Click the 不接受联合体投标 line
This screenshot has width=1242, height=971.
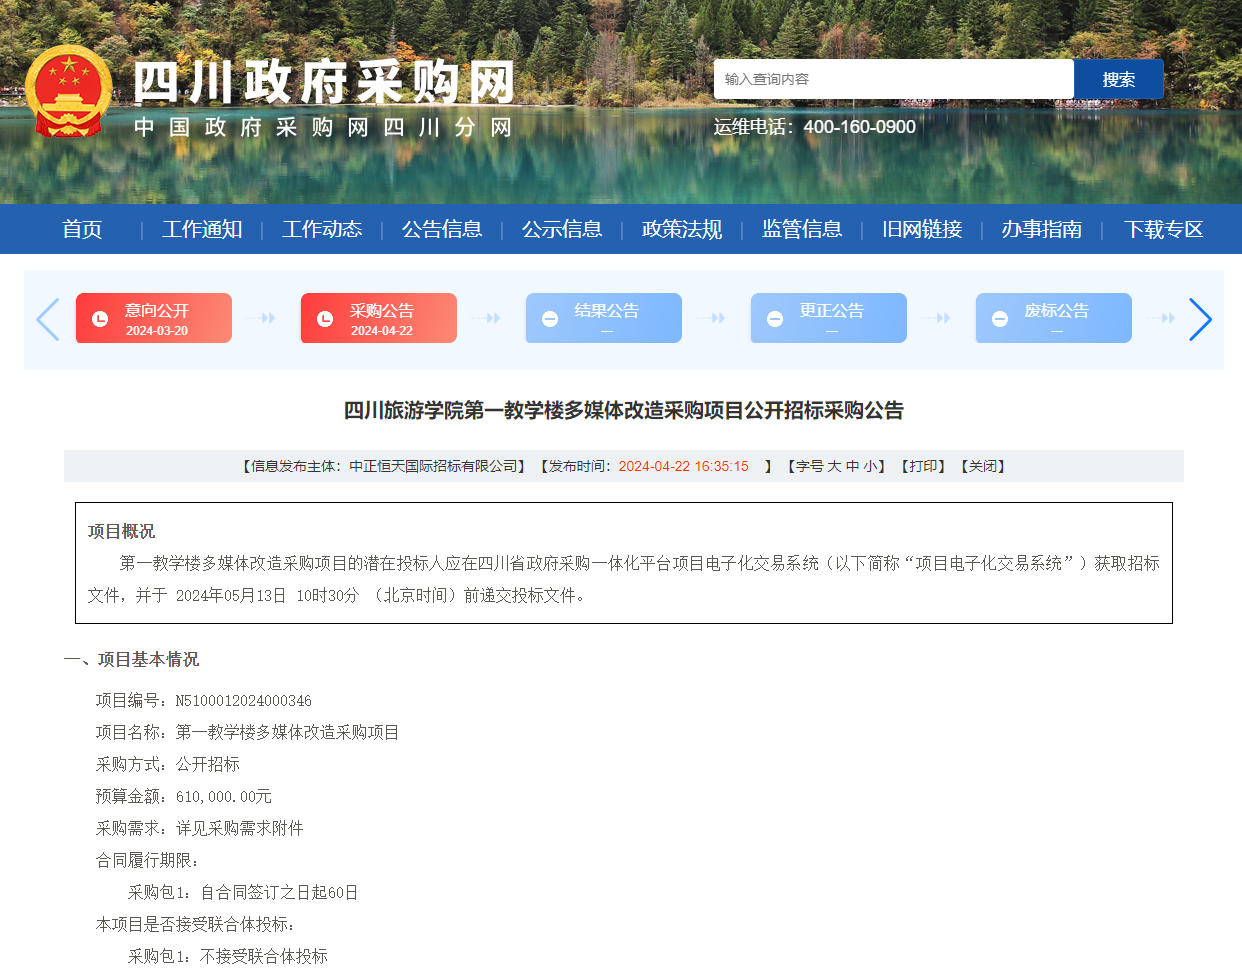coord(264,957)
